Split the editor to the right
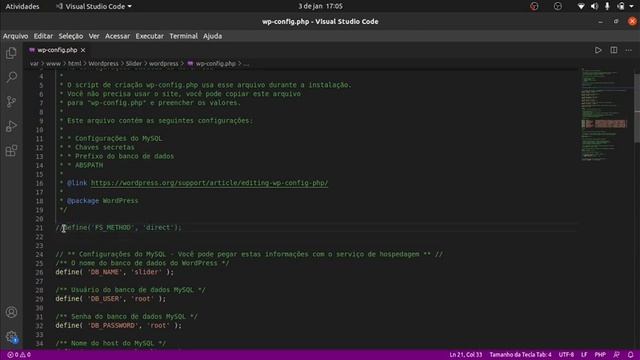This screenshot has height=360, width=640. 614,50
